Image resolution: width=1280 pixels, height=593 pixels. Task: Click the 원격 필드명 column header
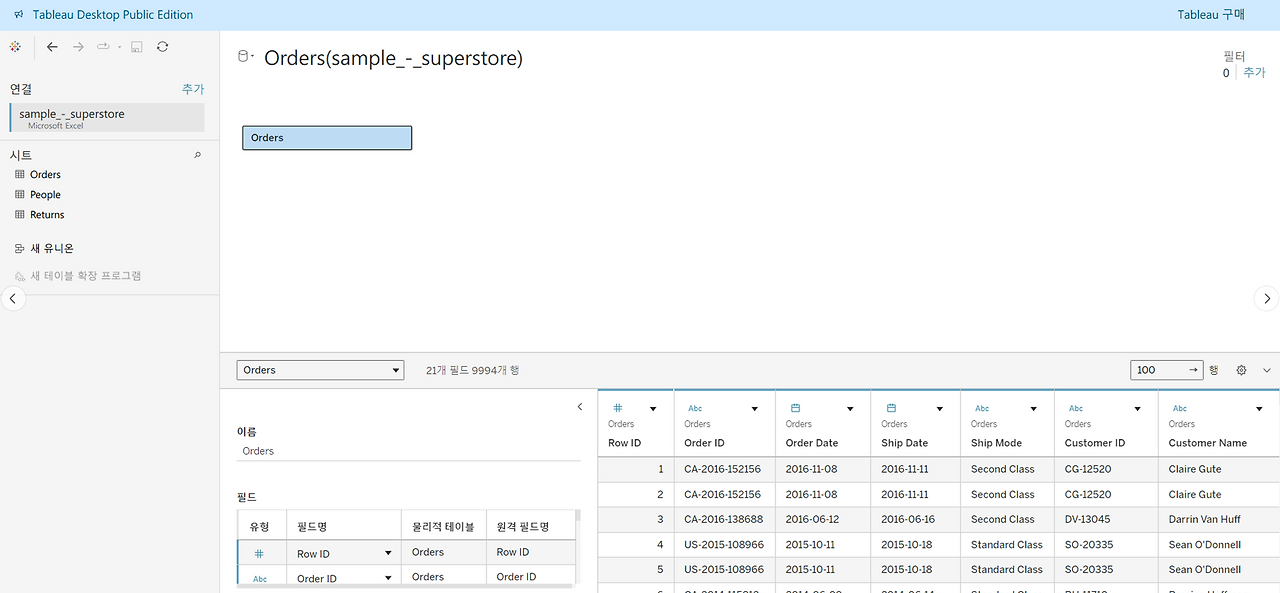530,526
